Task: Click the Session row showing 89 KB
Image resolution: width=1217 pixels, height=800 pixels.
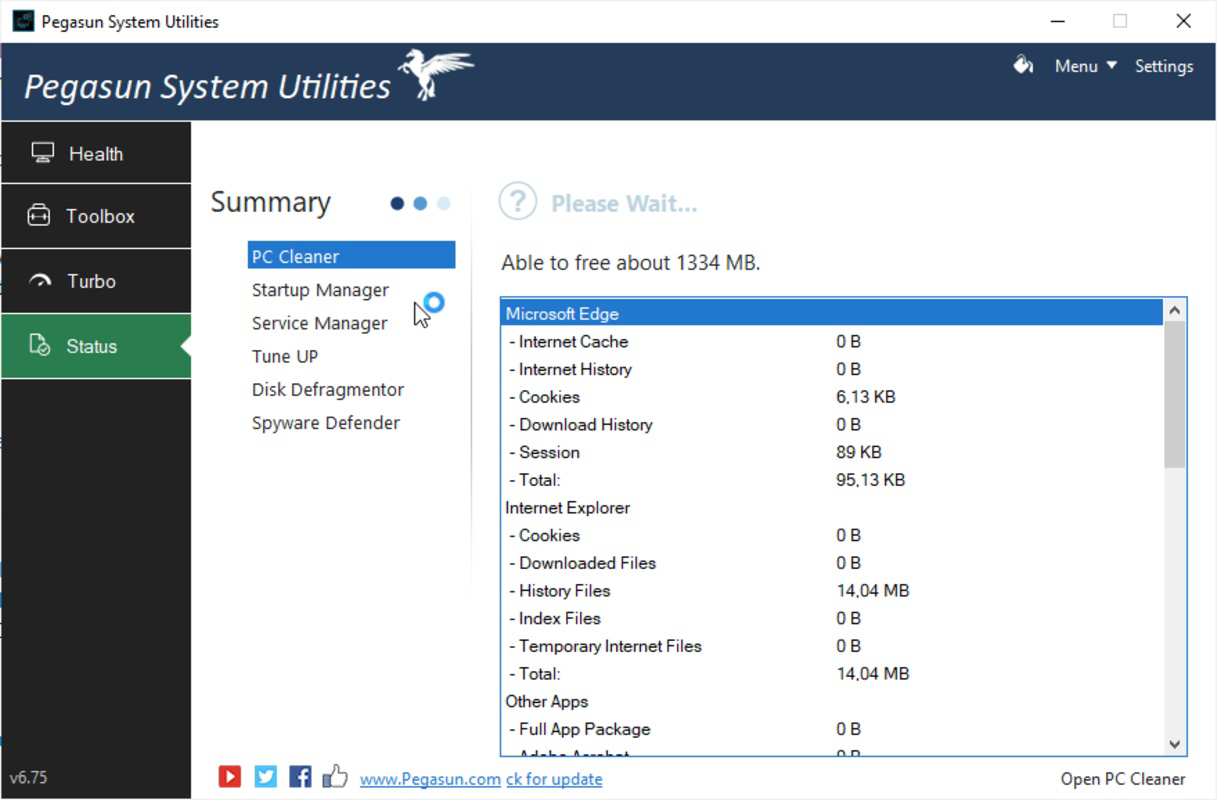Action: 832,452
